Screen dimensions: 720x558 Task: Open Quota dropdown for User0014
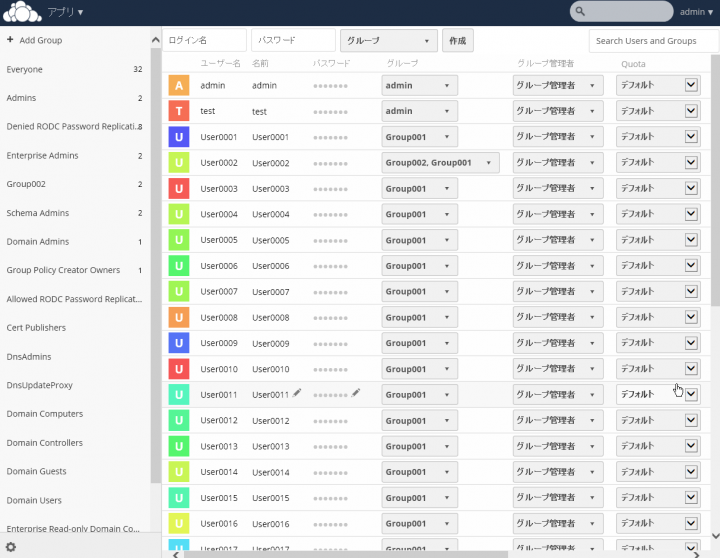[658, 472]
